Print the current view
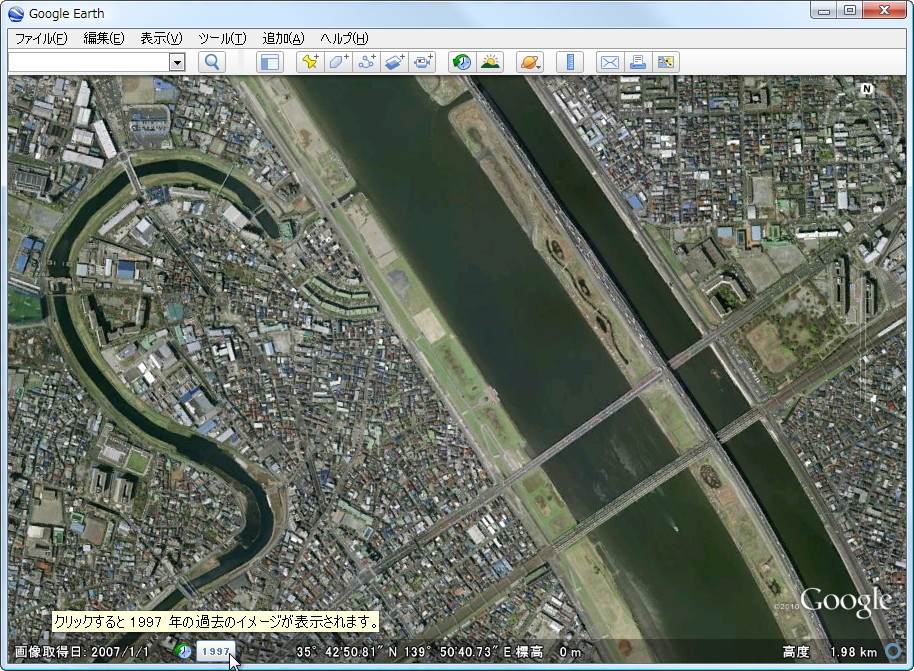Screen dimensions: 914x671 tap(637, 62)
